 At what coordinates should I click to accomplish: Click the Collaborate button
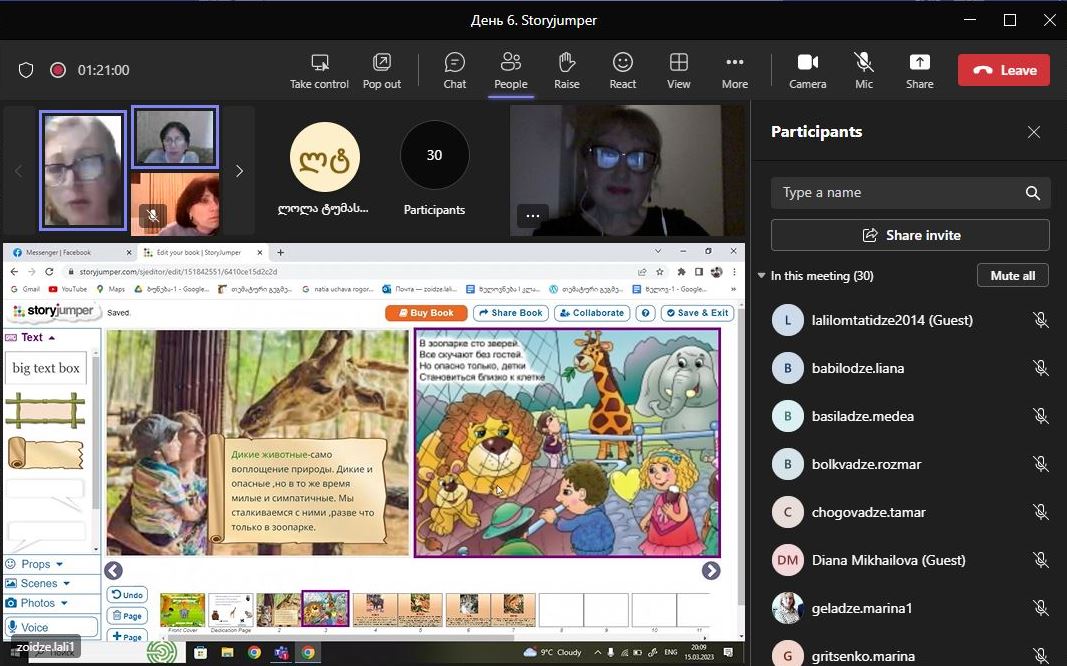(x=592, y=313)
